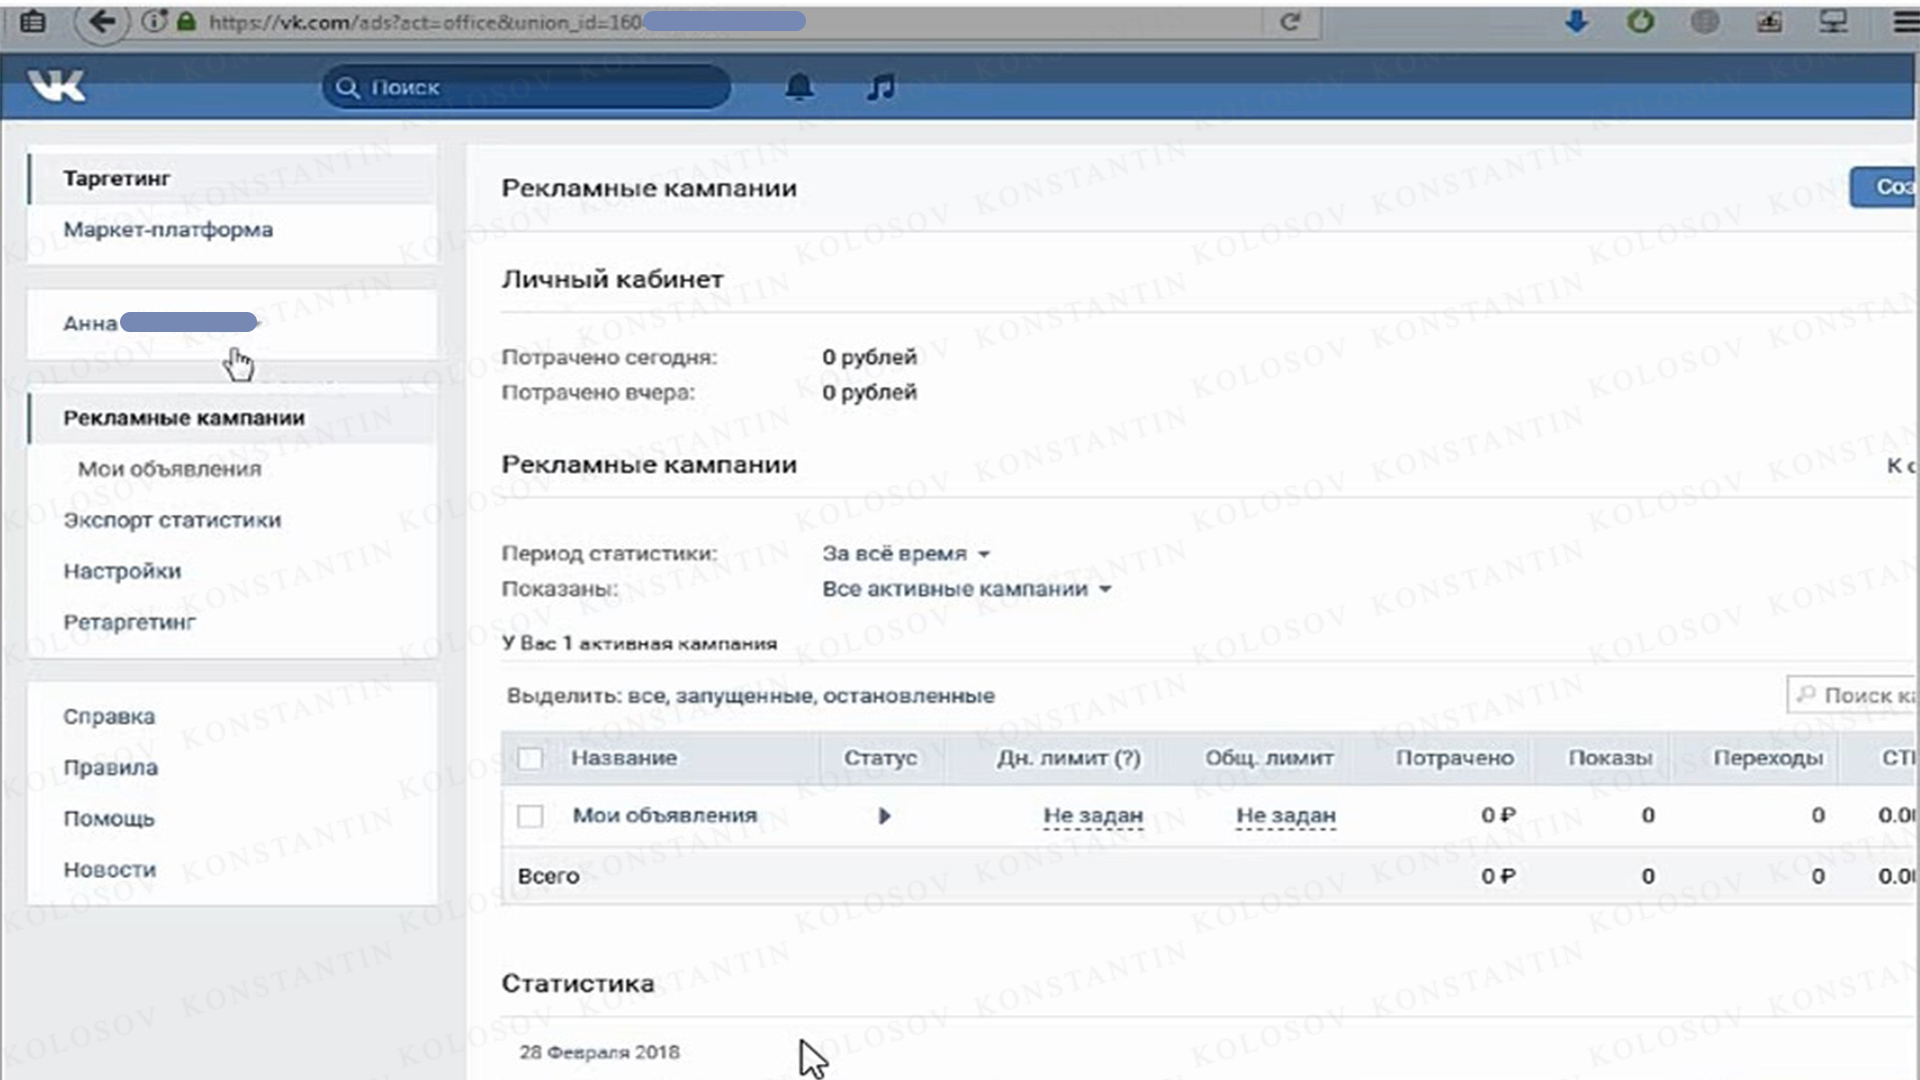The width and height of the screenshot is (1920, 1080).
Task: Sort by Статус column header
Action: pos(880,759)
